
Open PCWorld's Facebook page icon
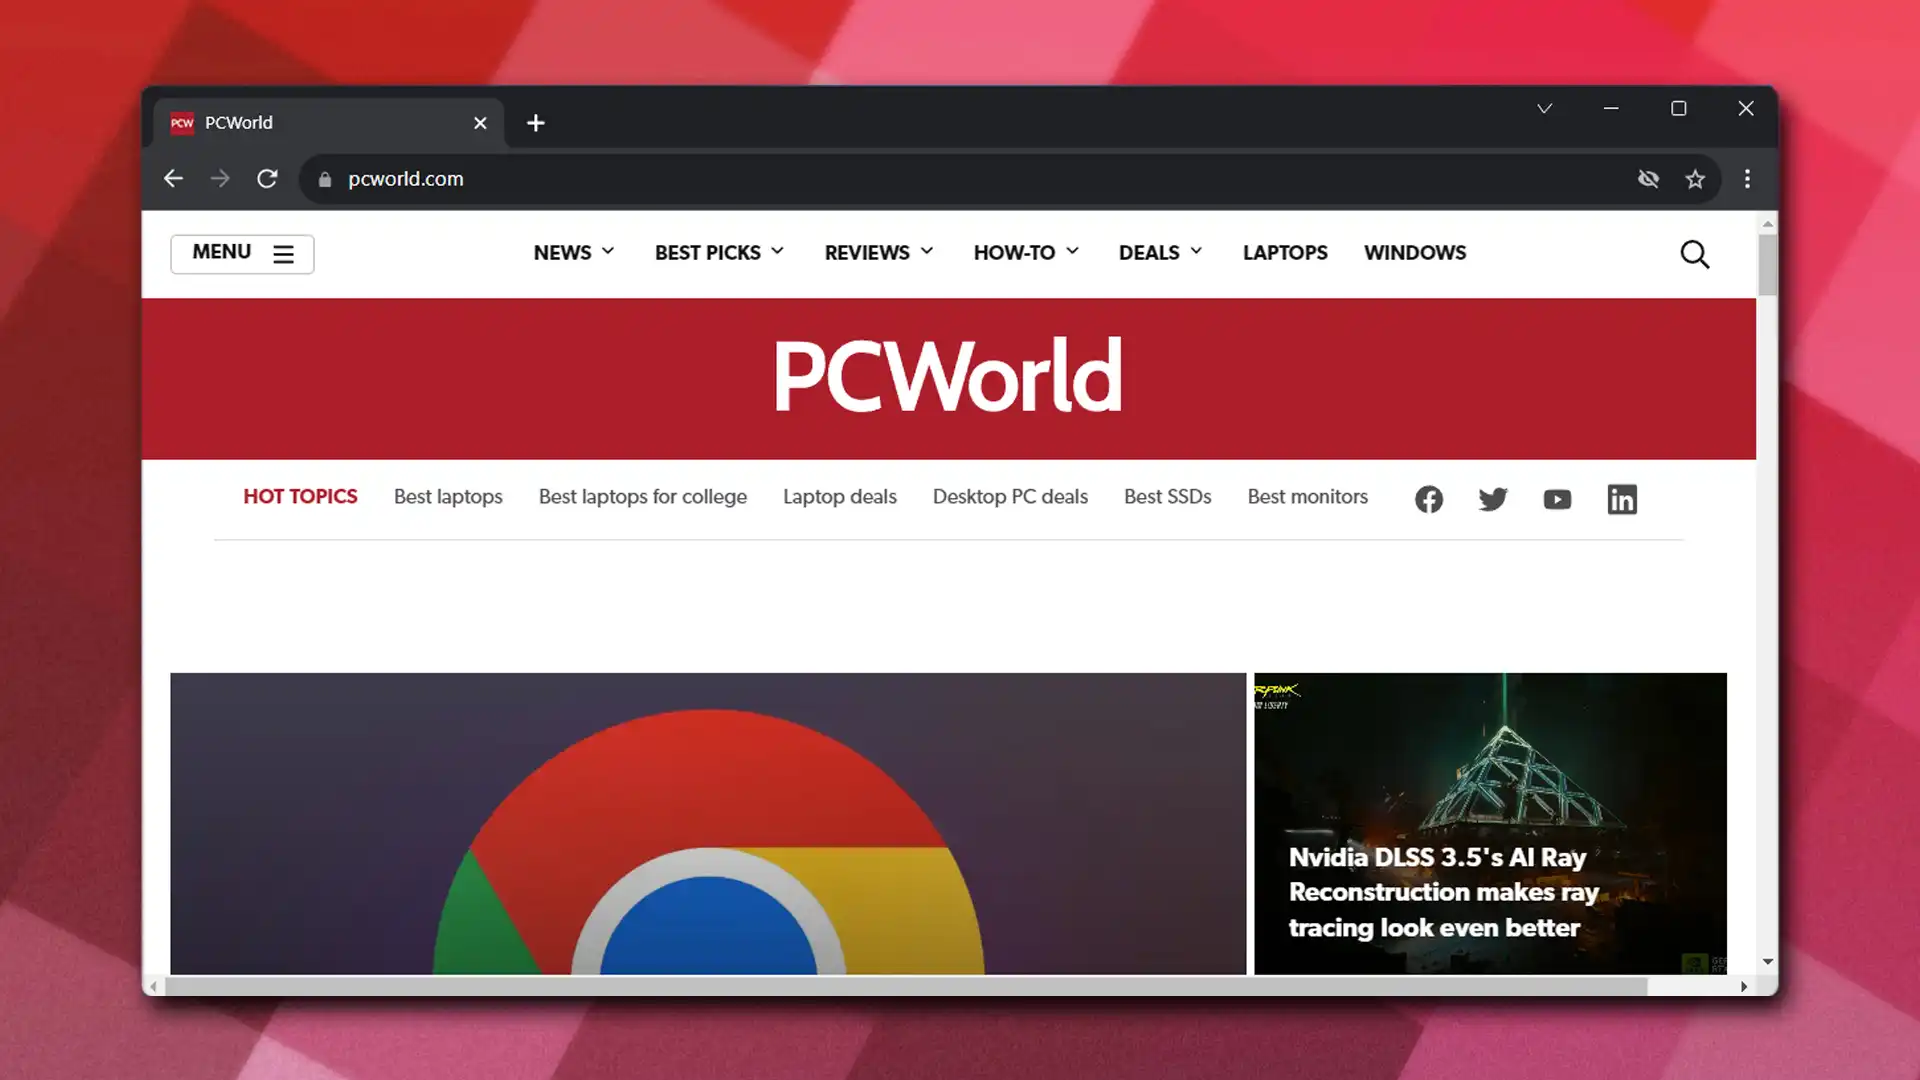point(1428,499)
